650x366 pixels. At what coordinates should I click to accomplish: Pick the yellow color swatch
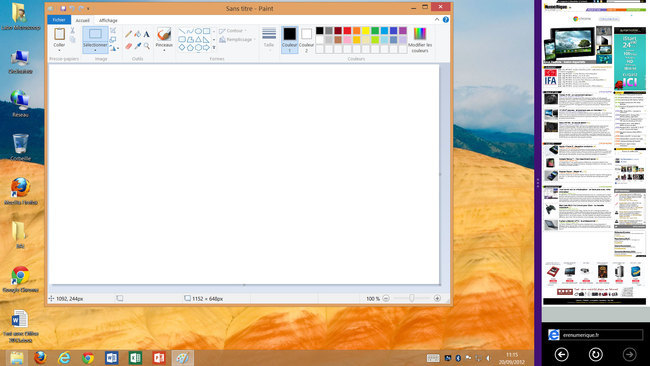pyautogui.click(x=366, y=30)
